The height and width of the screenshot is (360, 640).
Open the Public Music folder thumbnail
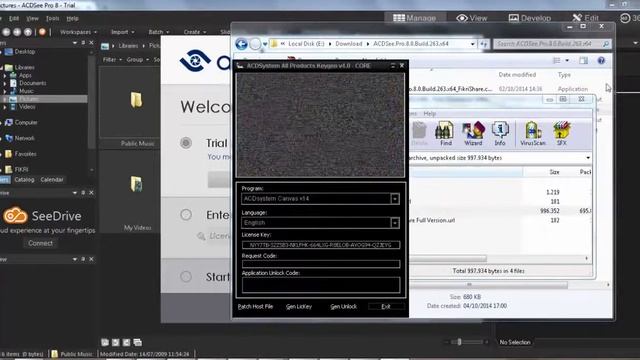(x=136, y=100)
